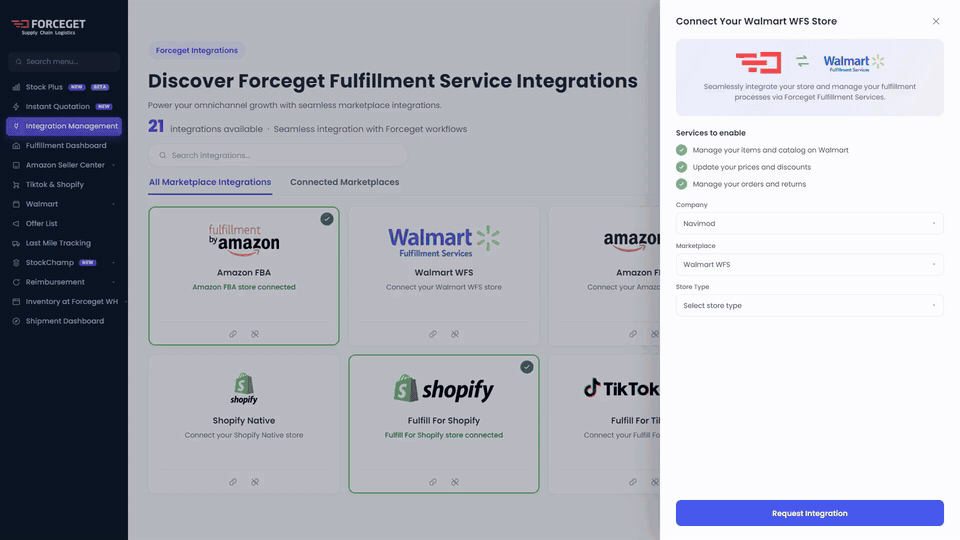Viewport: 960px width, 540px height.
Task: Click link icon under Shopify Native card
Action: [x=233, y=482]
